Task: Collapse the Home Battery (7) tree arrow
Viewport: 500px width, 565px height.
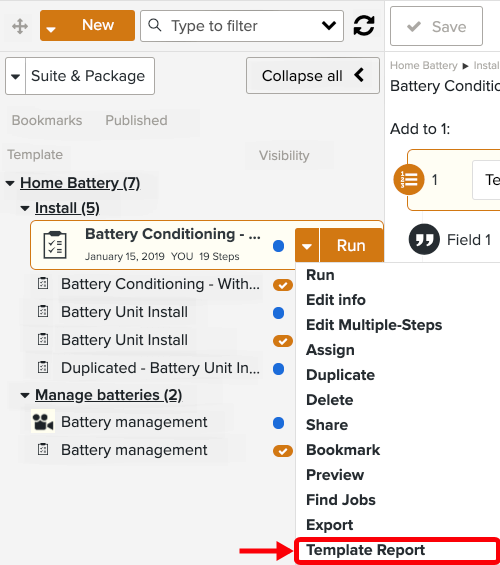Action: (10, 183)
